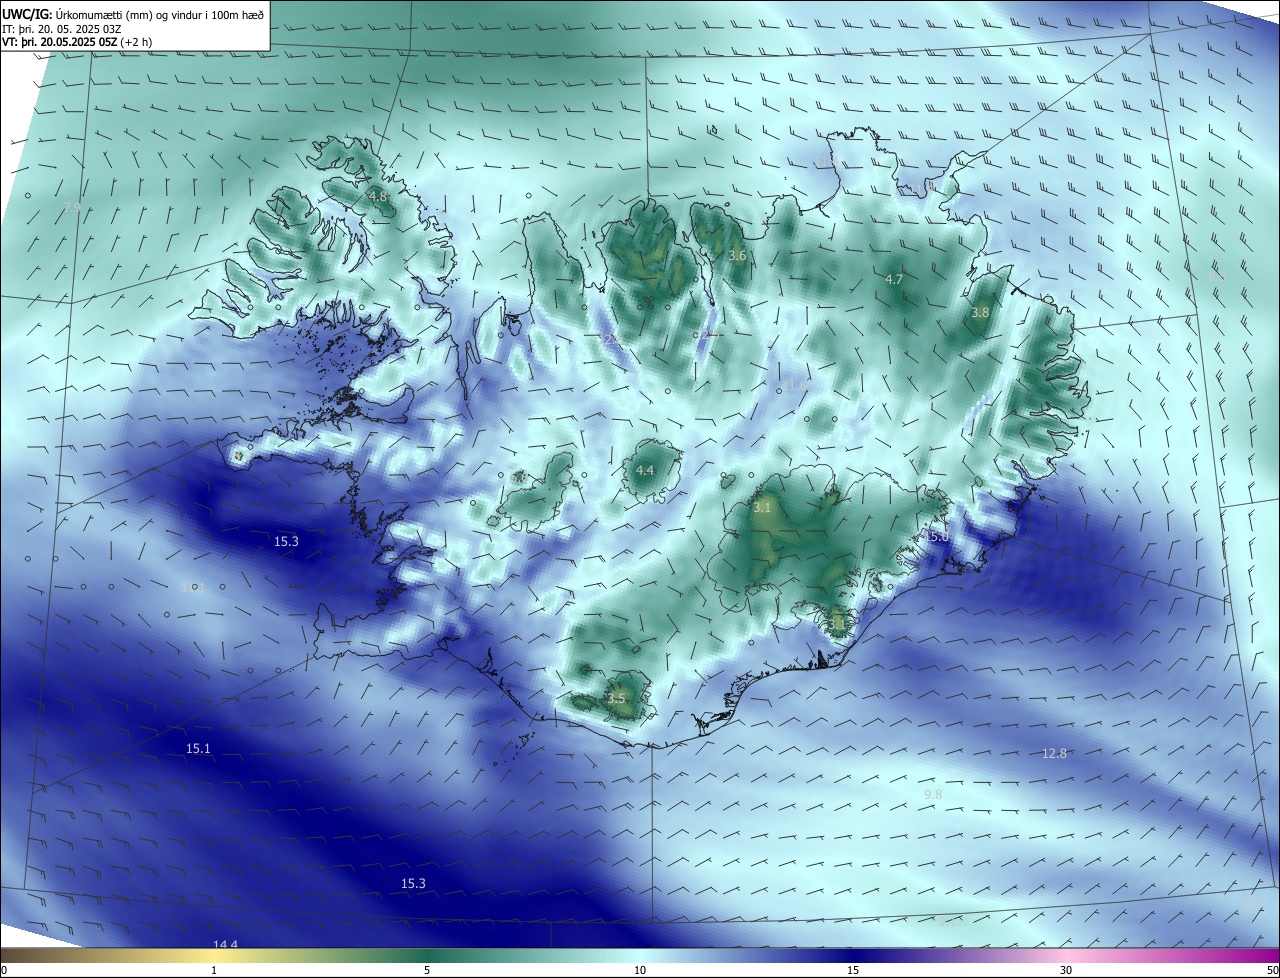Click the 14.4 value above the colour scale
This screenshot has width=1280, height=978.
[225, 944]
